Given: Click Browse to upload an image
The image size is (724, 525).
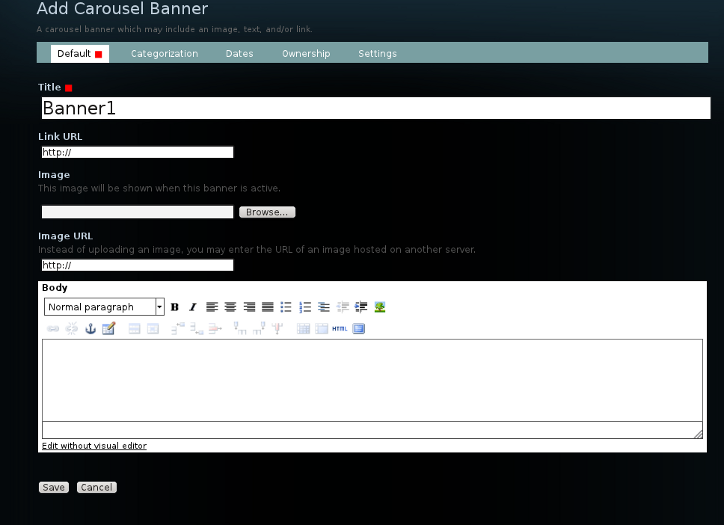Looking at the screenshot, I should [267, 212].
